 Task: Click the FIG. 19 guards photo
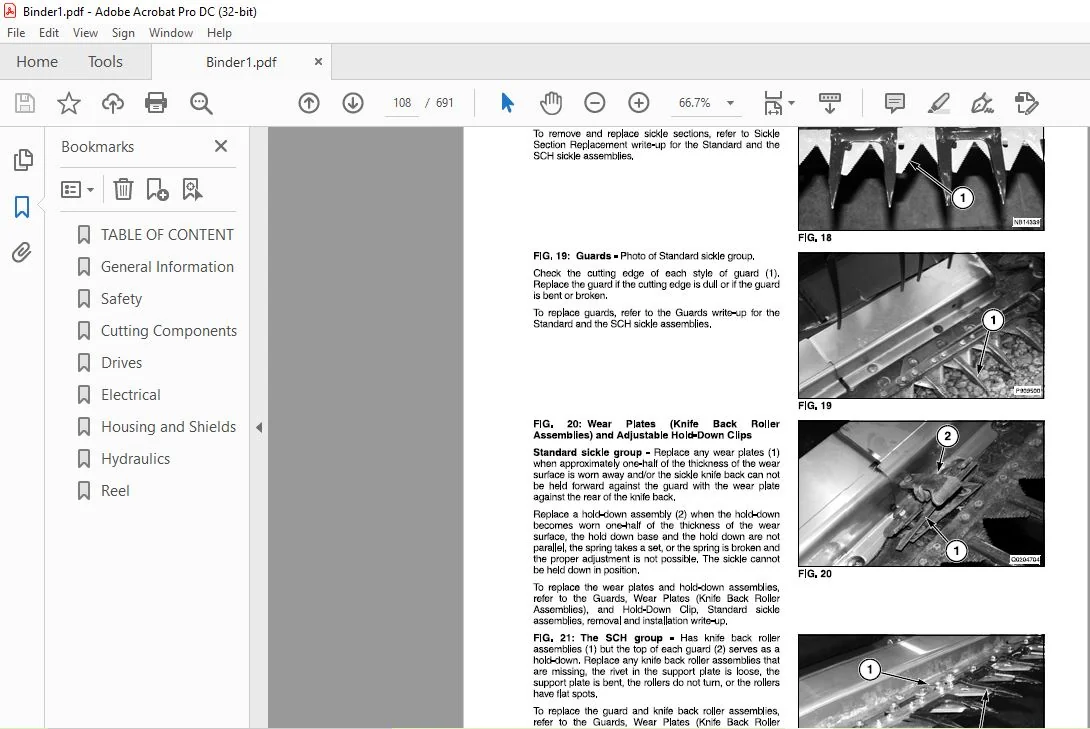921,325
